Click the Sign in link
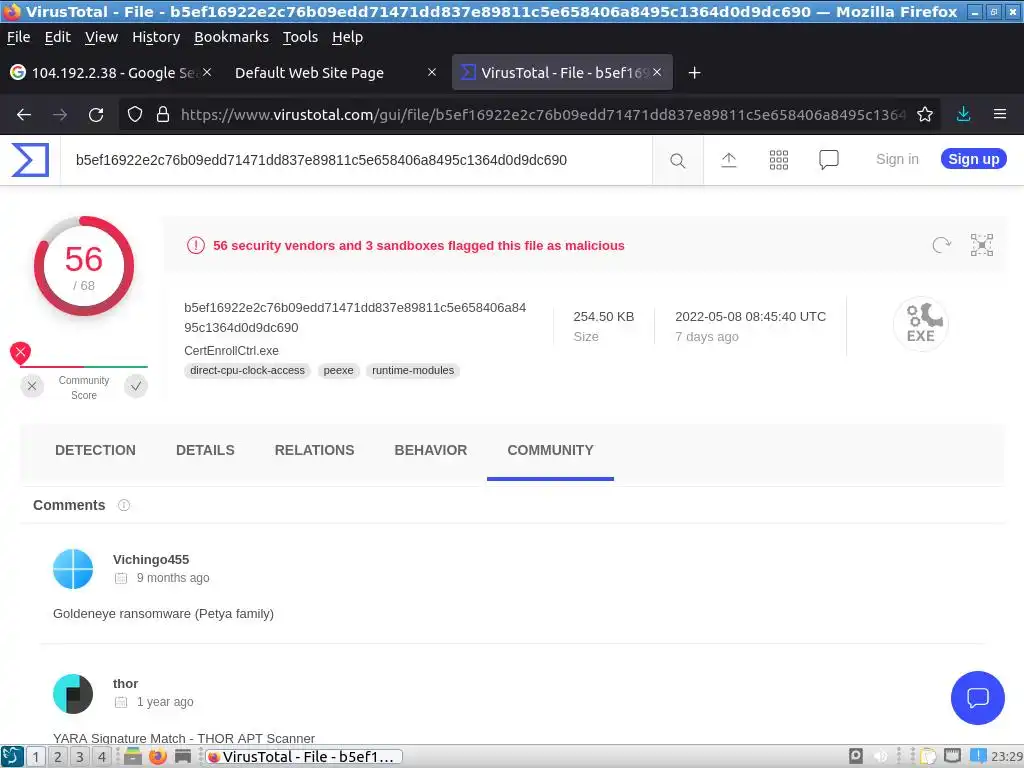This screenshot has width=1024, height=768. tap(897, 159)
